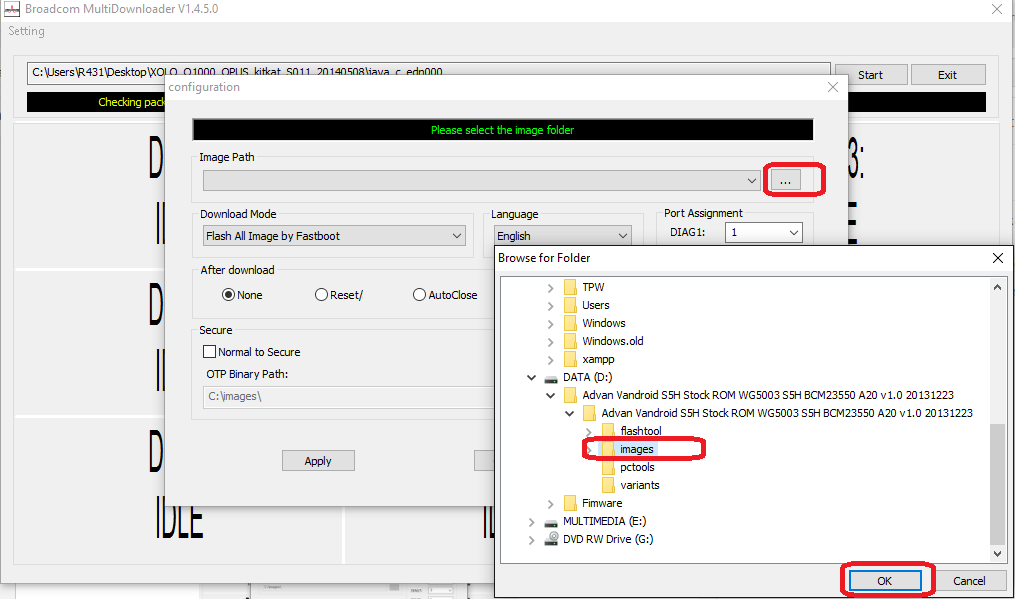This screenshot has width=1015, height=599.
Task: Select the DATA (D:) drive icon
Action: tap(551, 378)
